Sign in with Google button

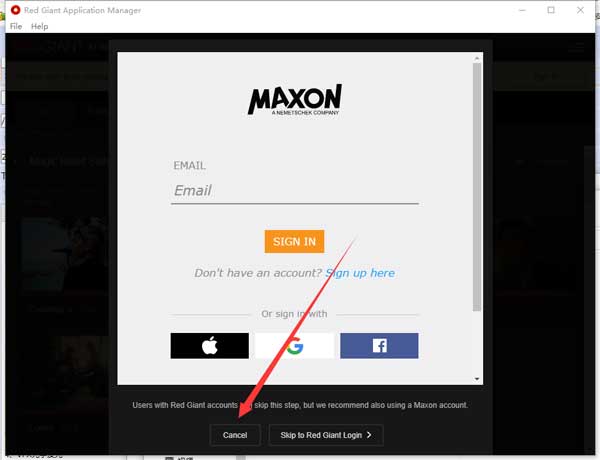(294, 346)
